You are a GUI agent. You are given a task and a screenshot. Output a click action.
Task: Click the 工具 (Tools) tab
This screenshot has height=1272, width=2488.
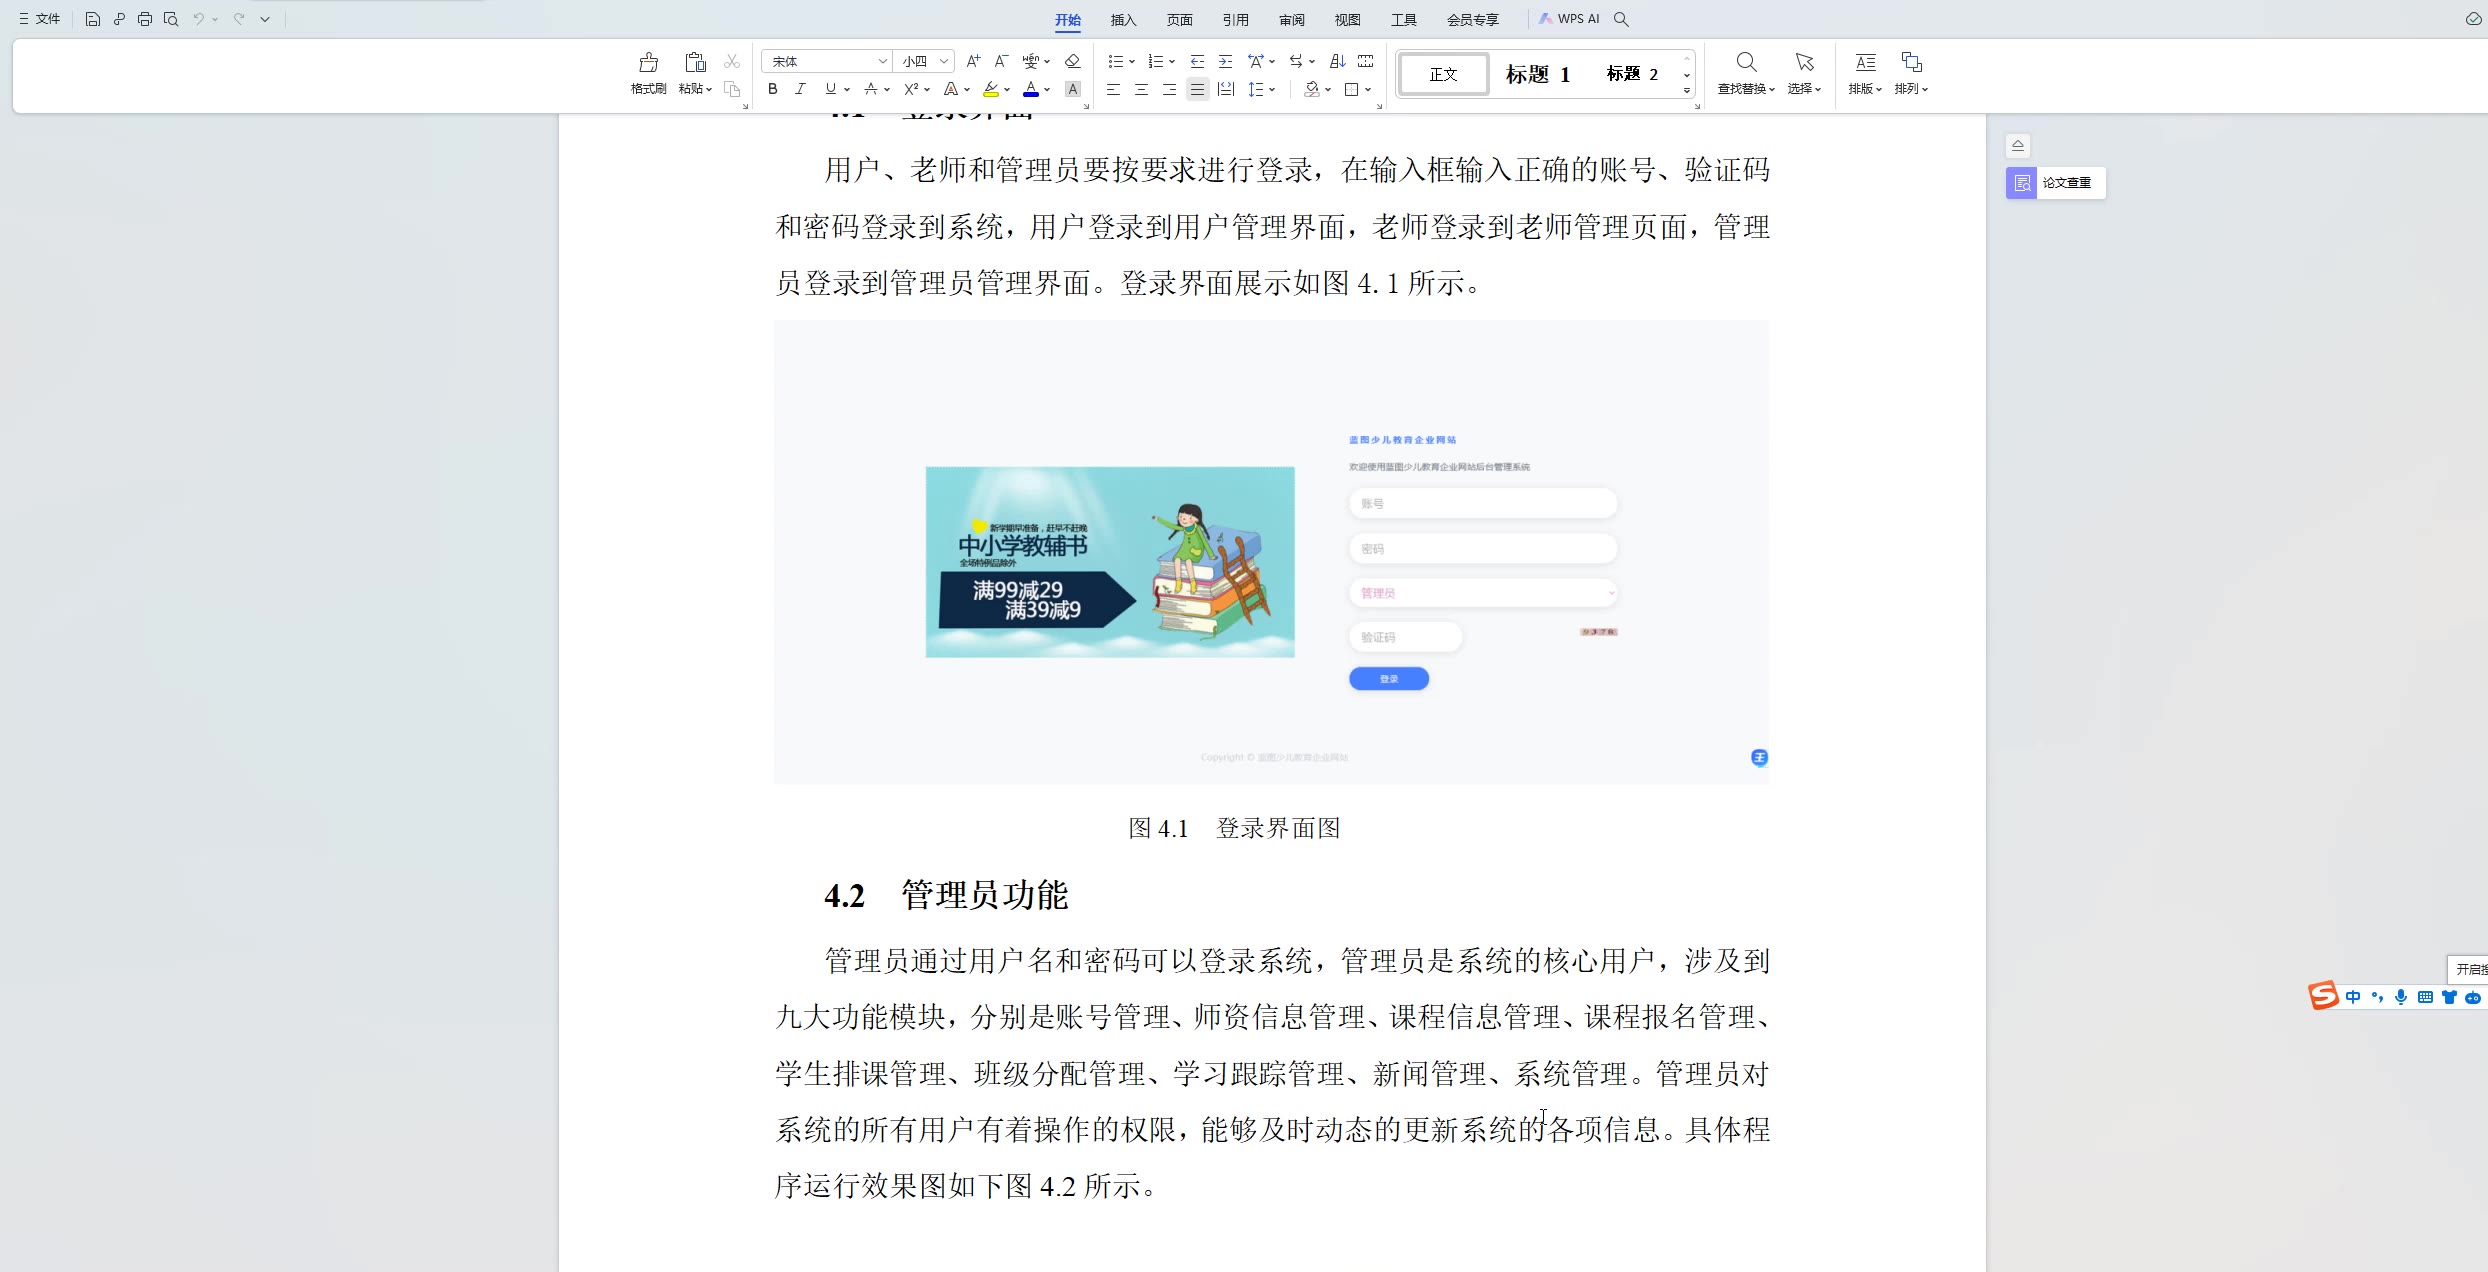click(1403, 19)
